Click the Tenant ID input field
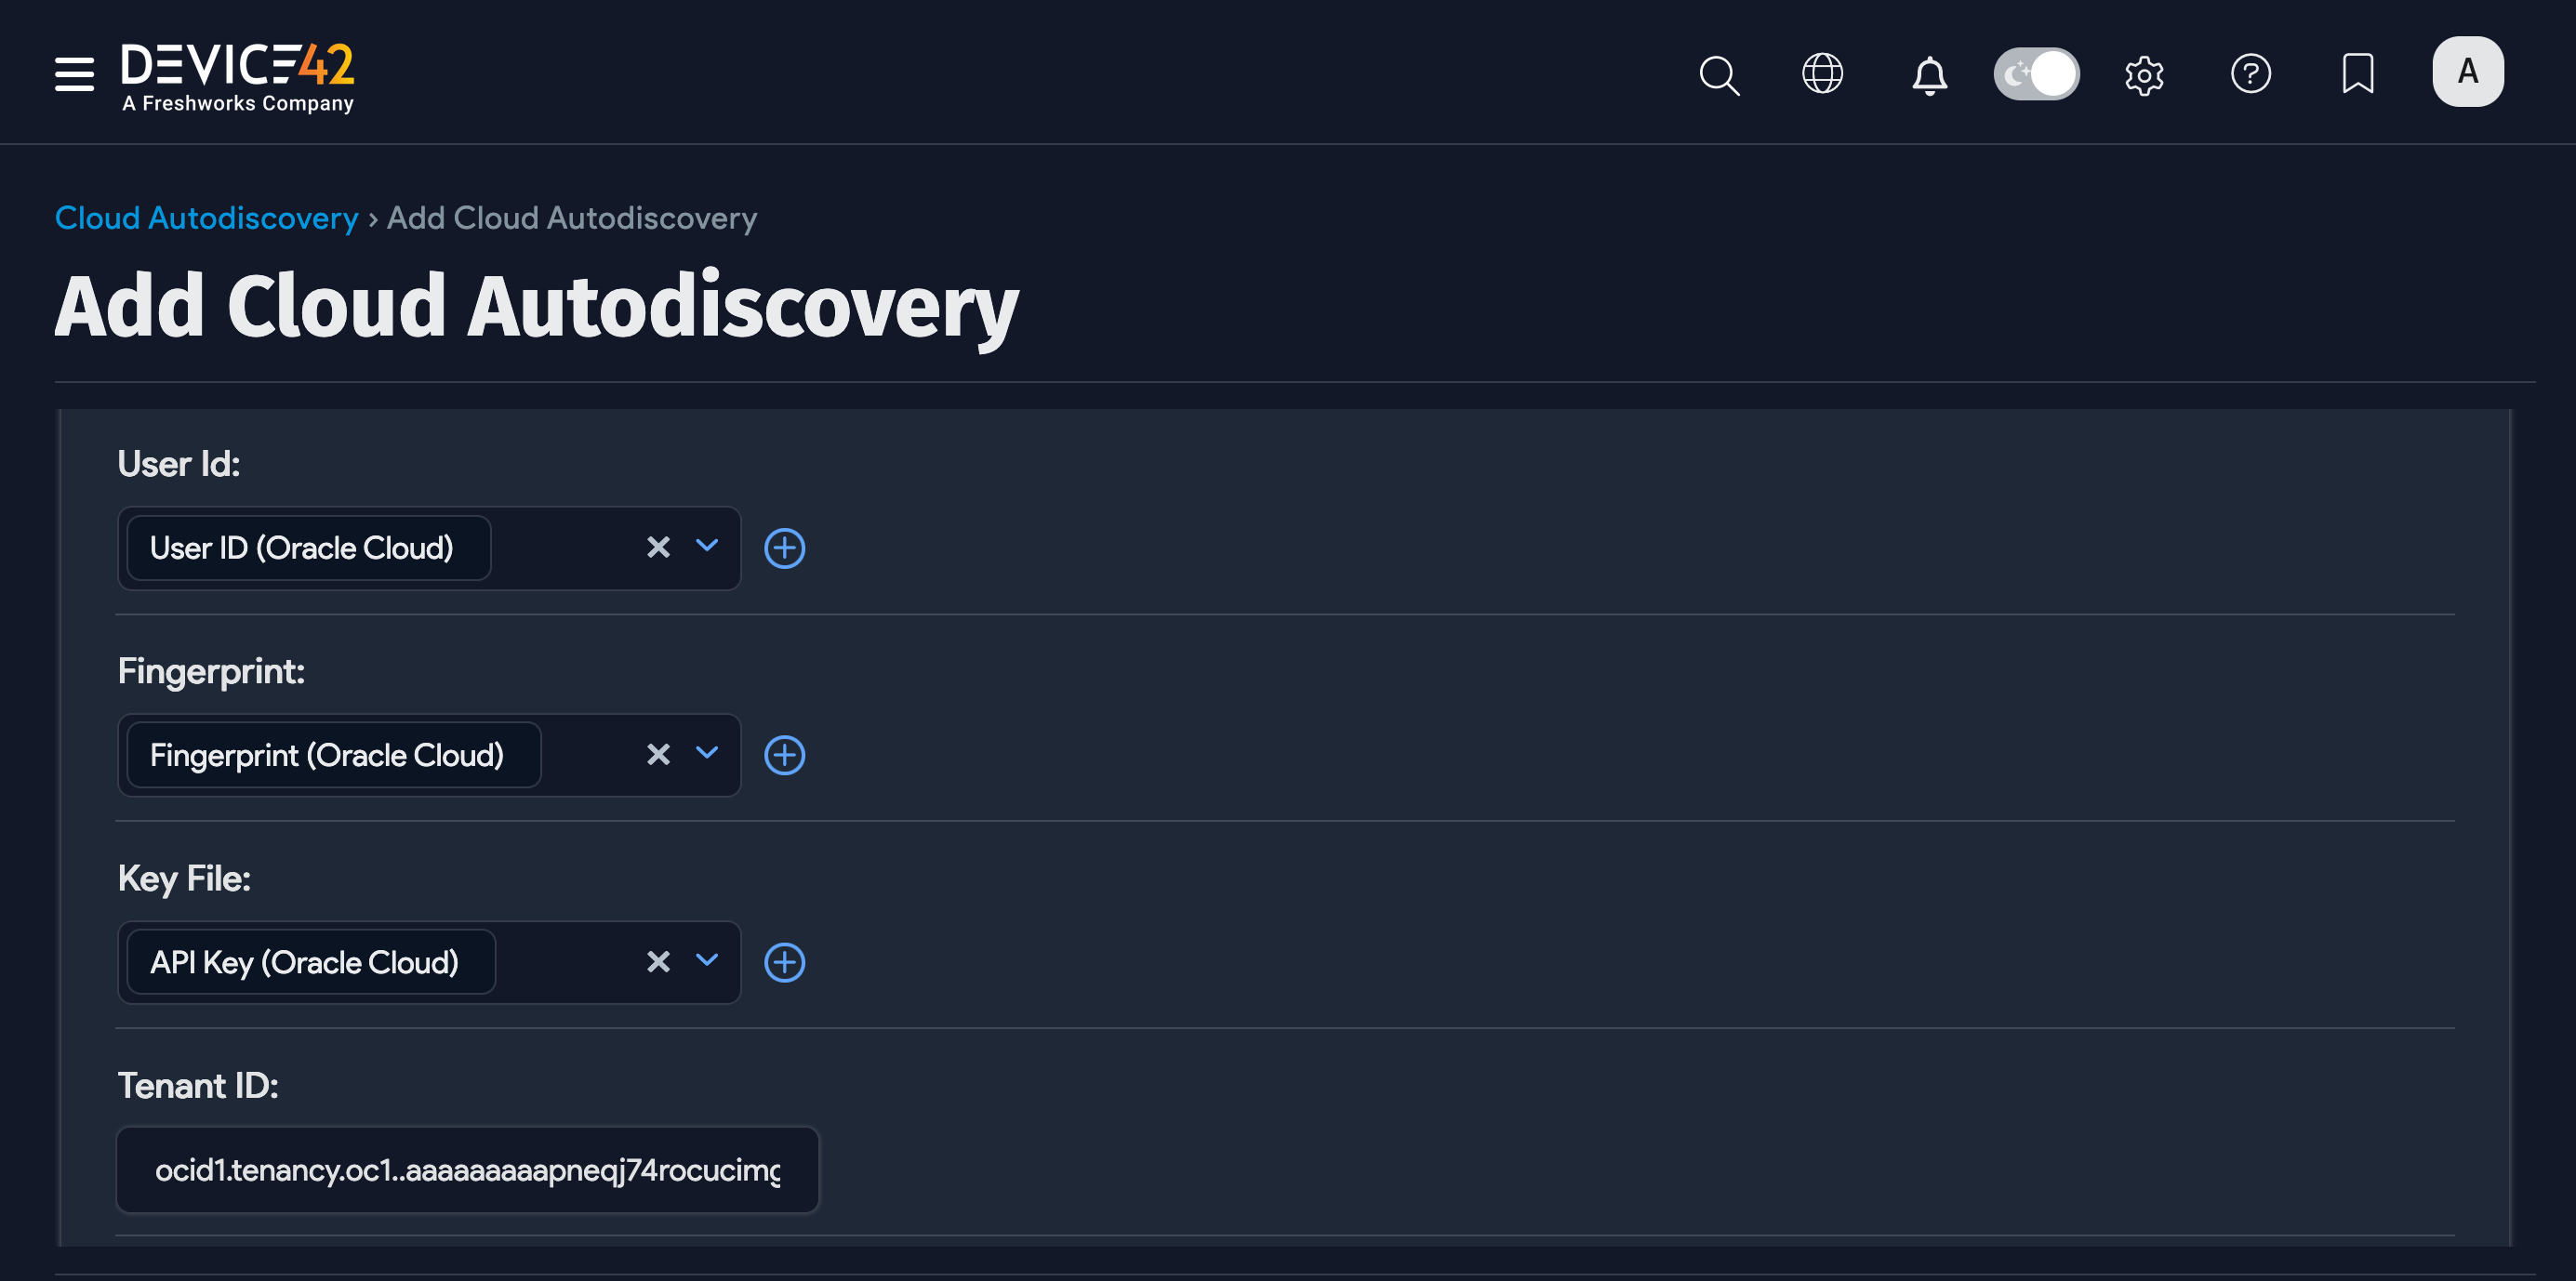 click(x=467, y=1170)
